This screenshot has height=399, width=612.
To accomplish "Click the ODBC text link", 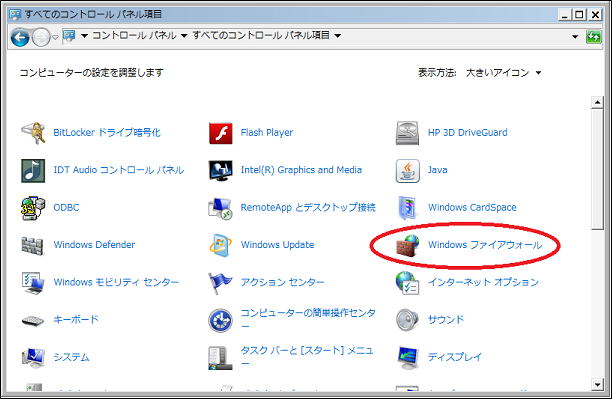I will click(66, 207).
